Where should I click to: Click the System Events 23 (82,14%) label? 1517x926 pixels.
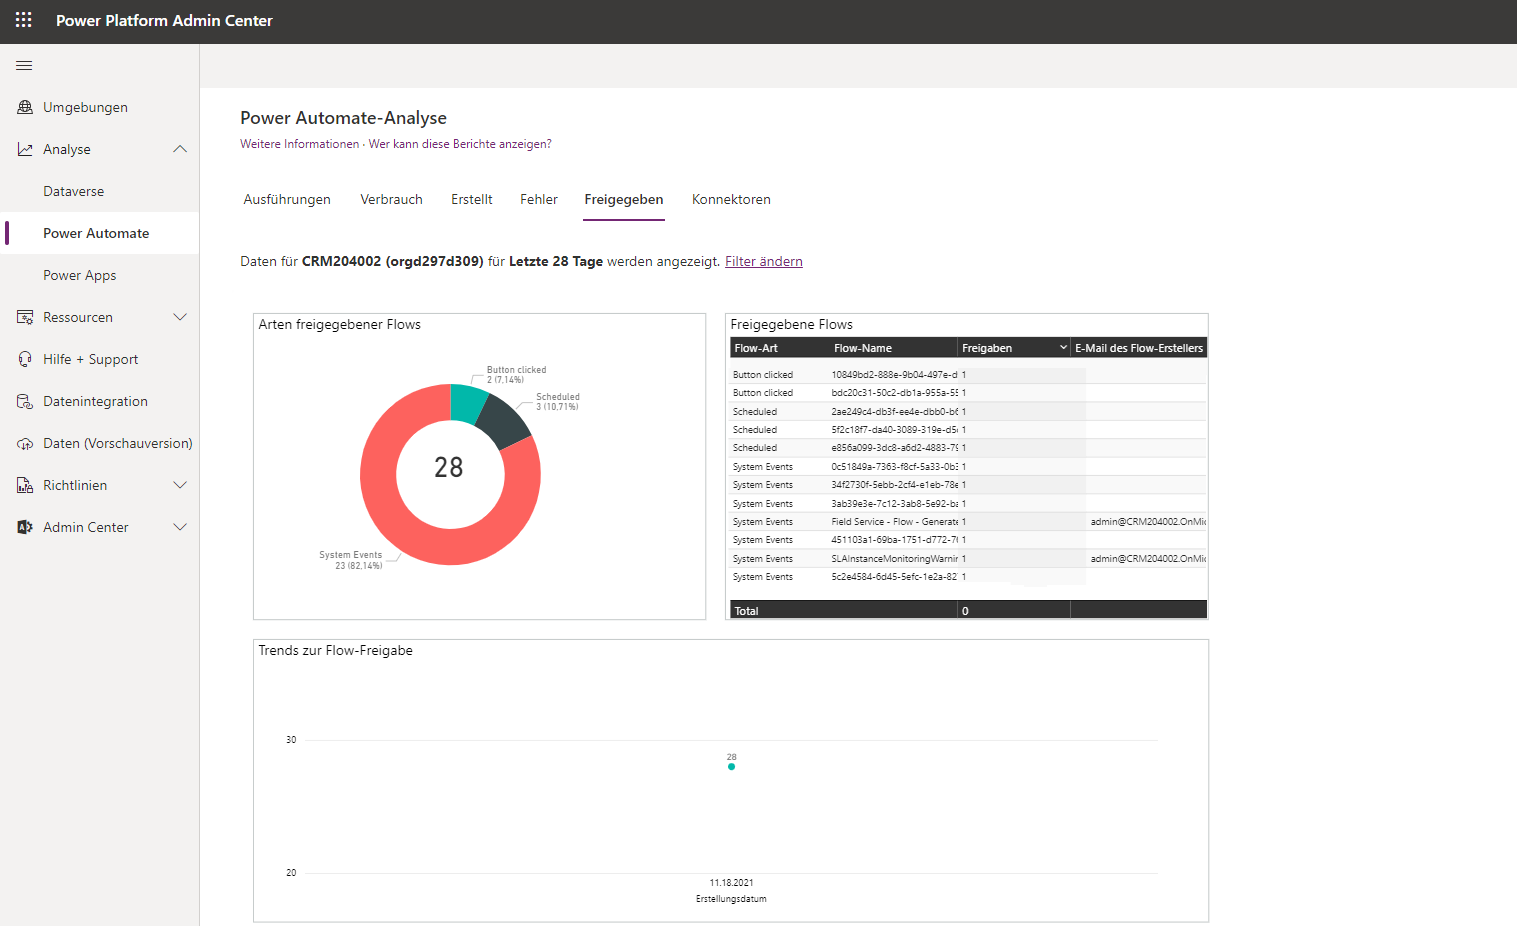[350, 560]
